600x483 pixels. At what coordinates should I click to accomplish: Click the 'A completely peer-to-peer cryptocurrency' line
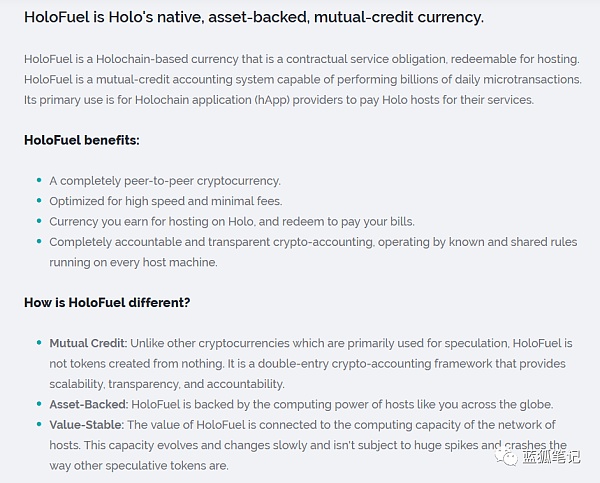(x=165, y=181)
